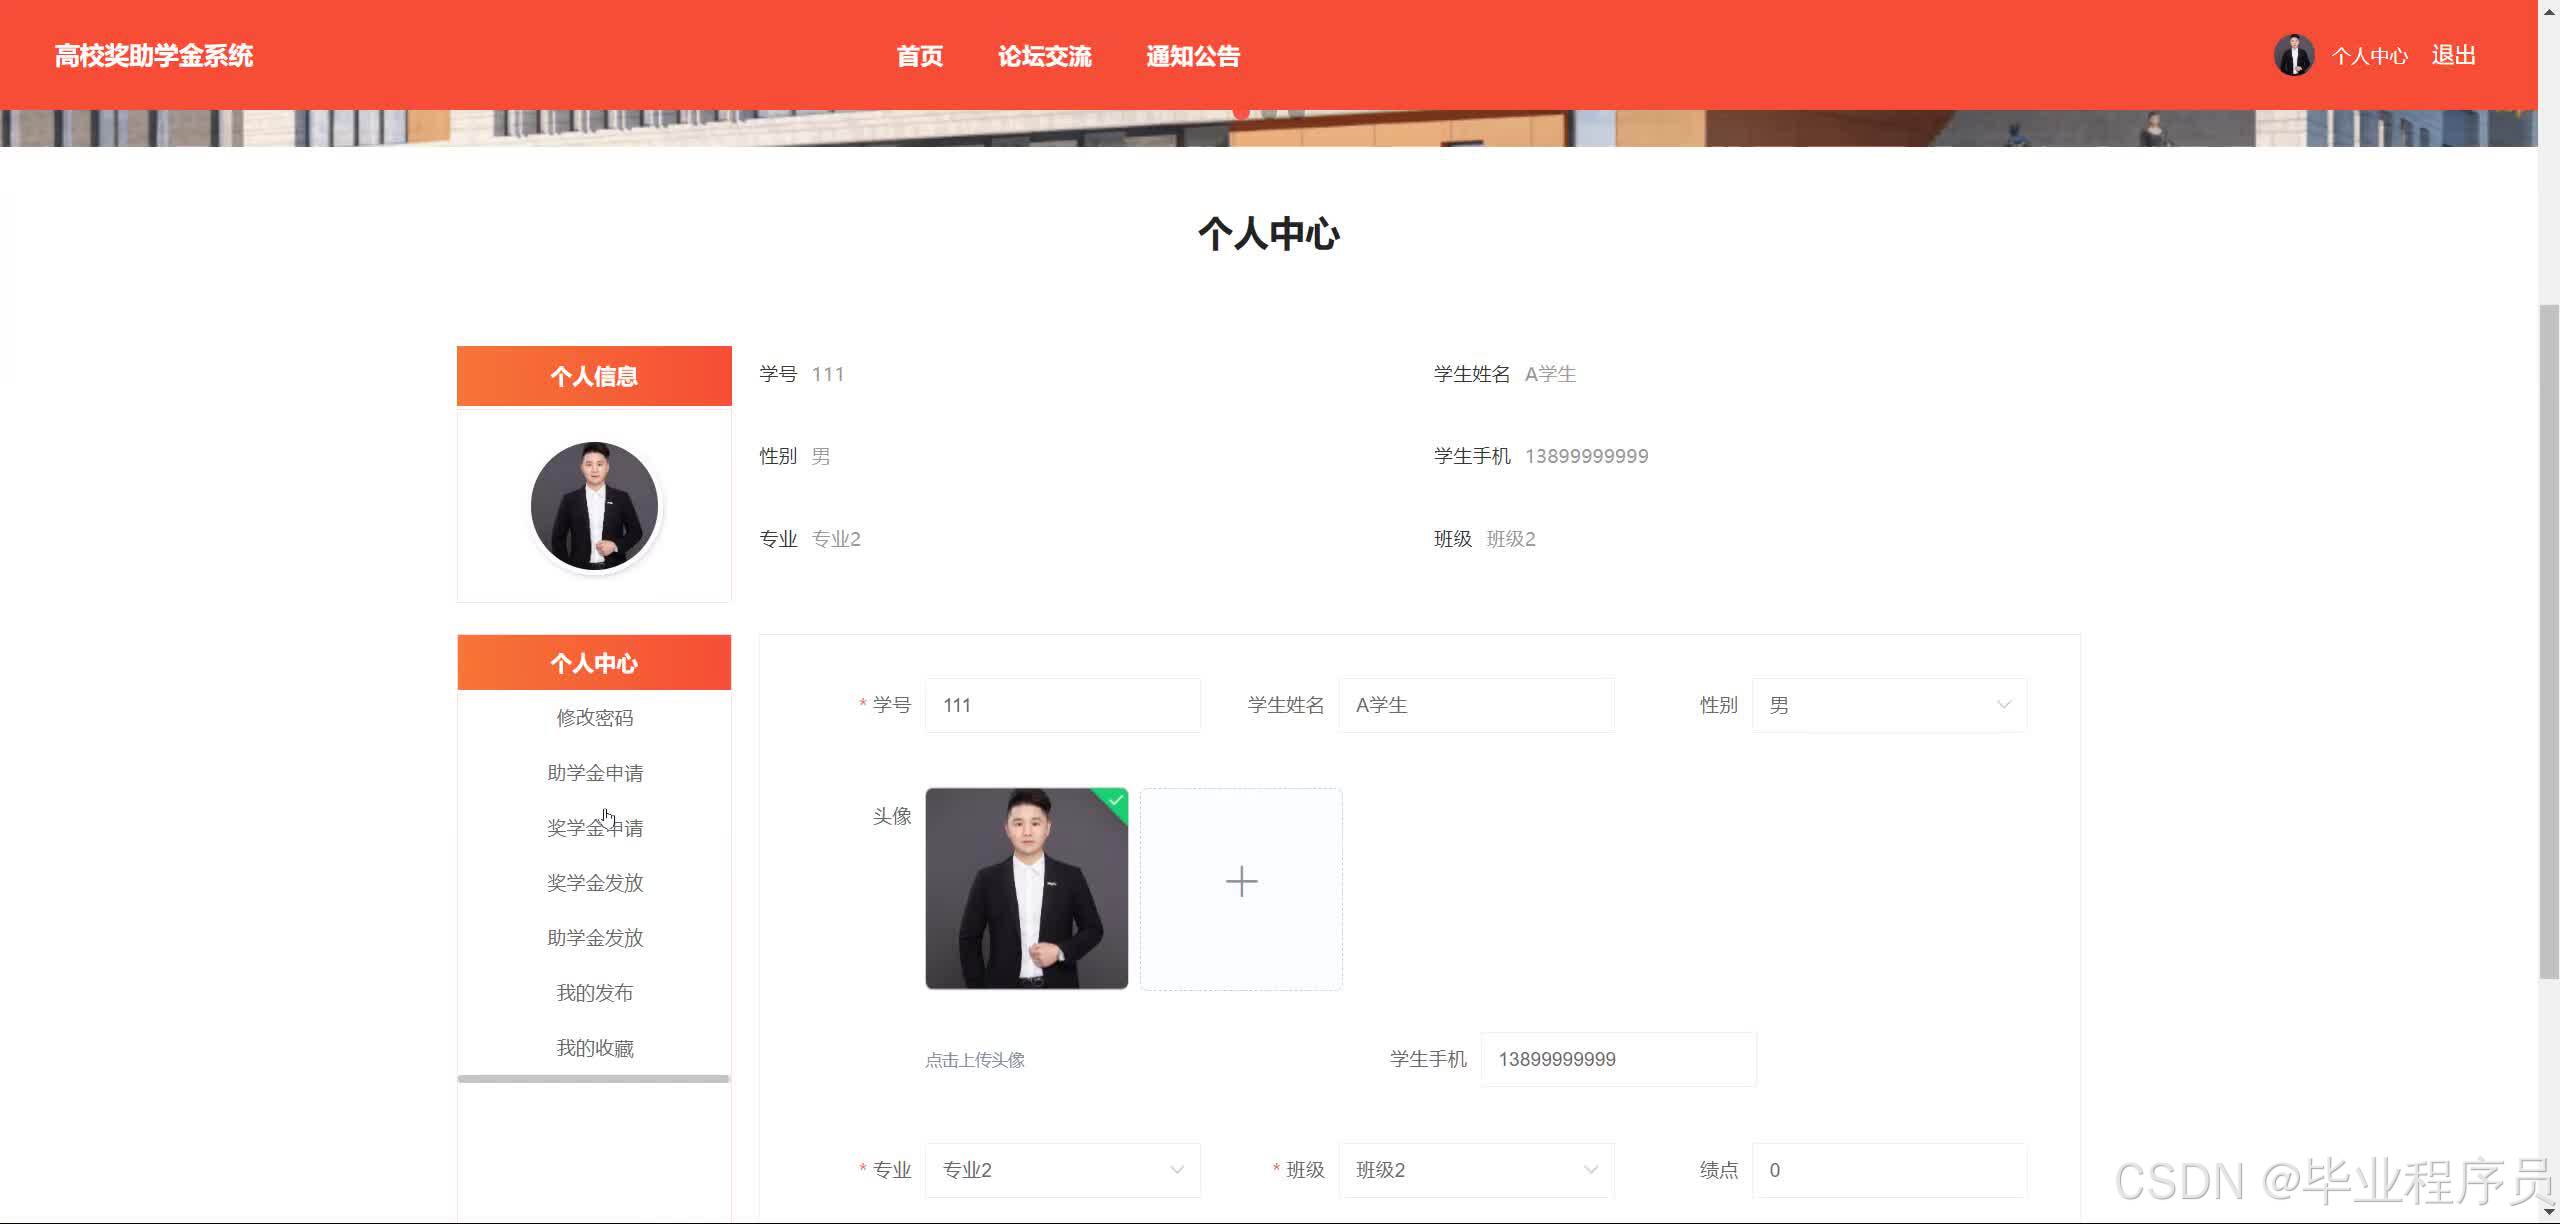
Task: Click the circular avatar thumbnail under 个人信息
Action: [594, 505]
